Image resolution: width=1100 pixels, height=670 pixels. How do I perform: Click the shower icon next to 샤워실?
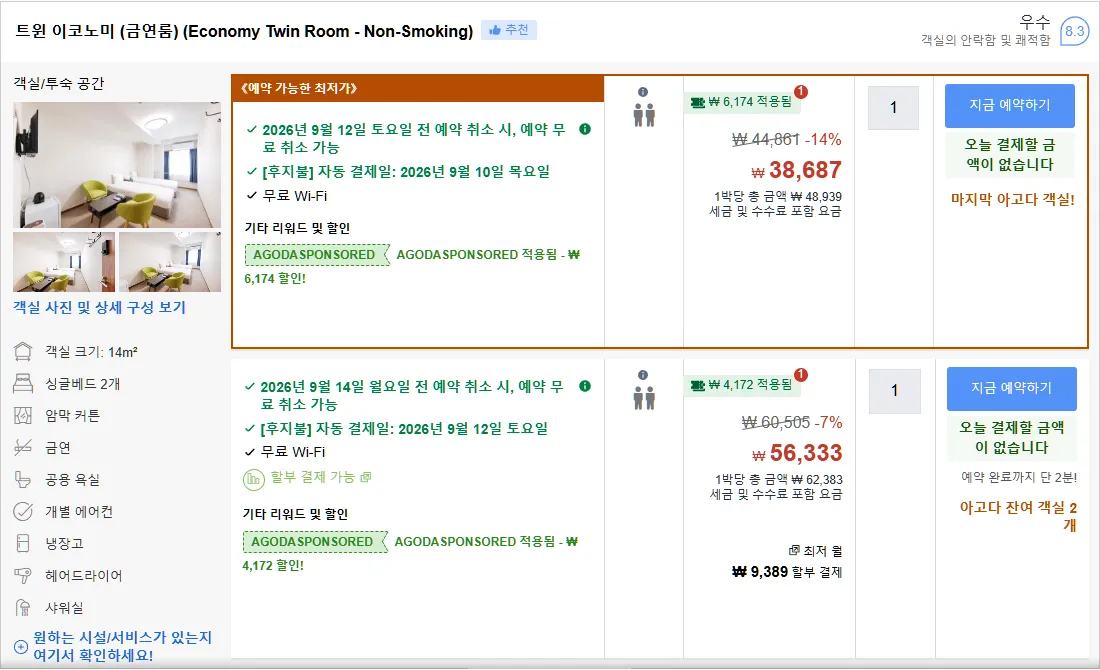click(23, 608)
